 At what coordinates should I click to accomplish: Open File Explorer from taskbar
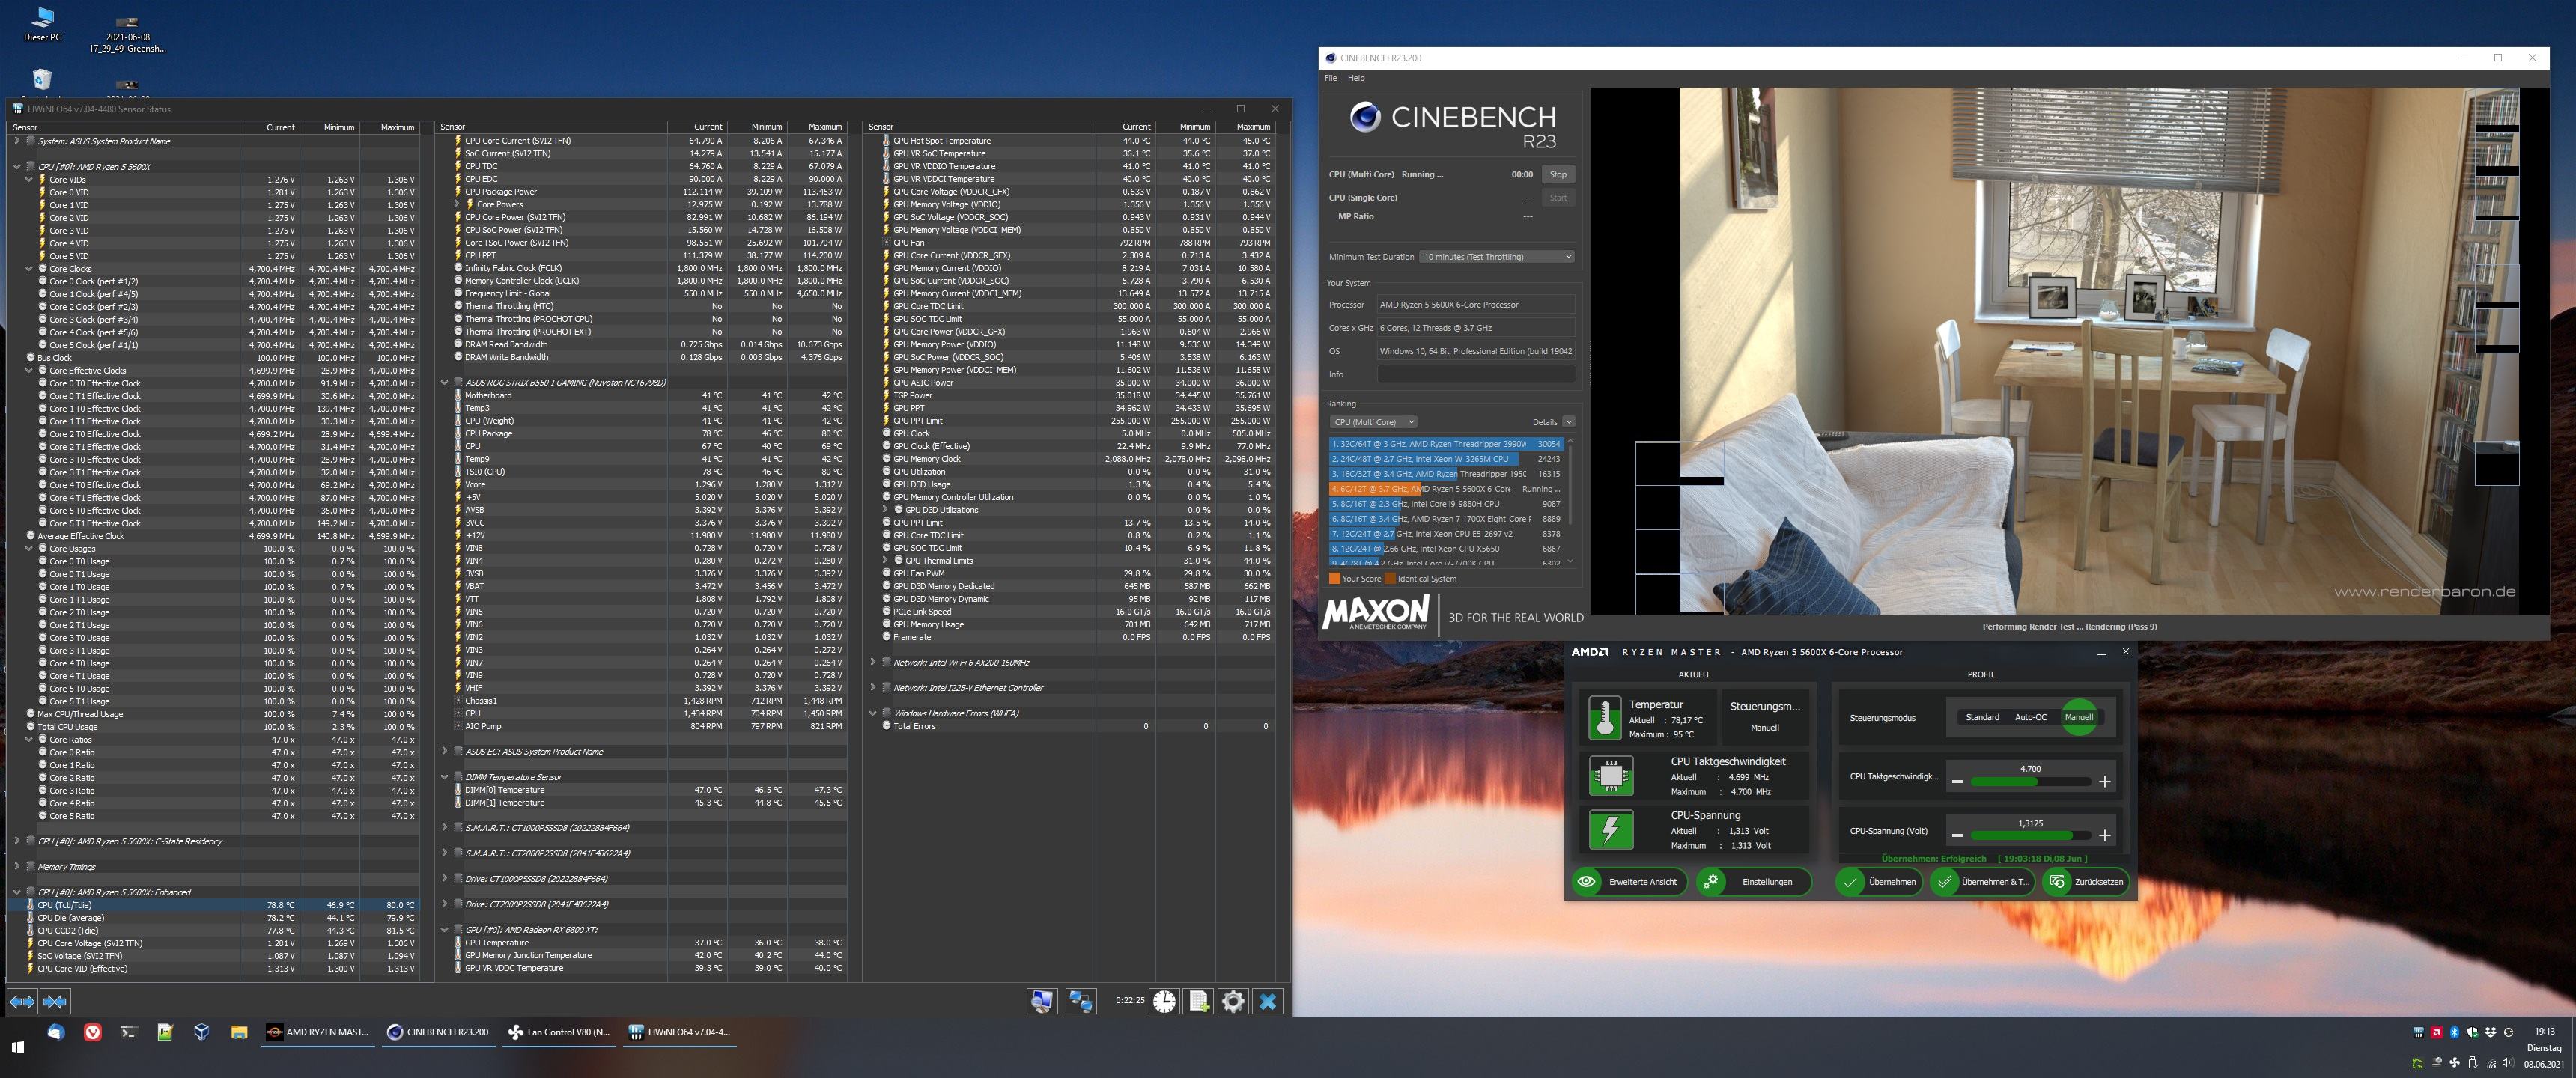pyautogui.click(x=239, y=1032)
